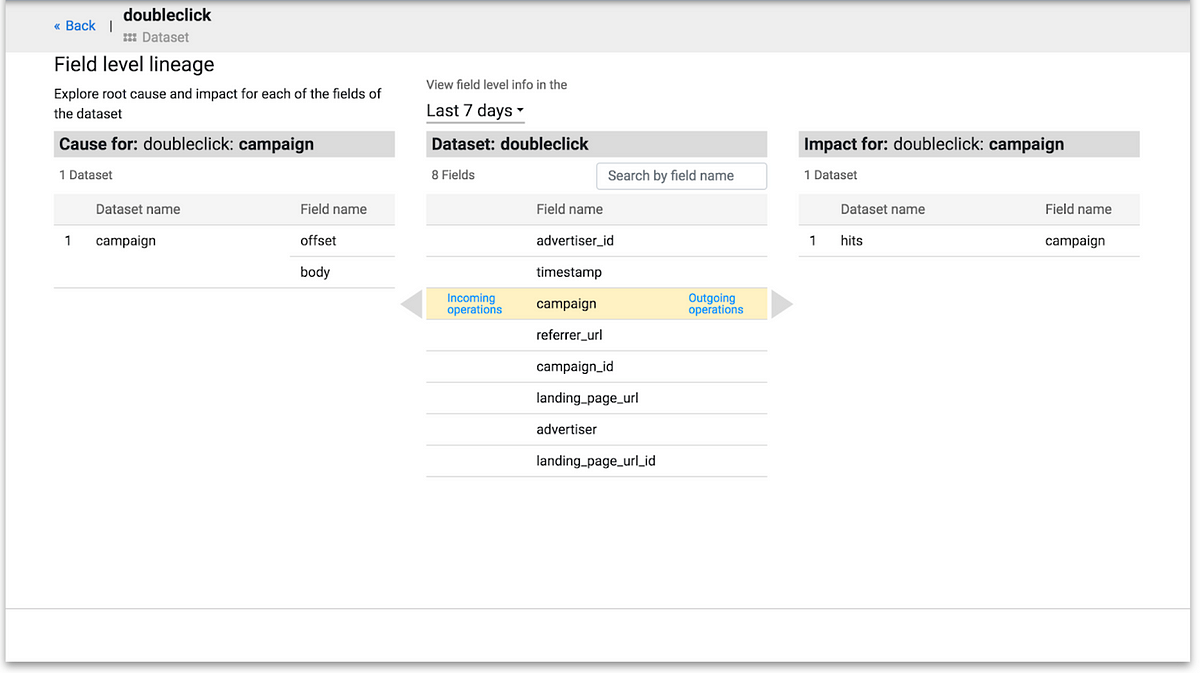Click the doubleclick title in header
The image size is (1200, 673).
[x=167, y=16]
